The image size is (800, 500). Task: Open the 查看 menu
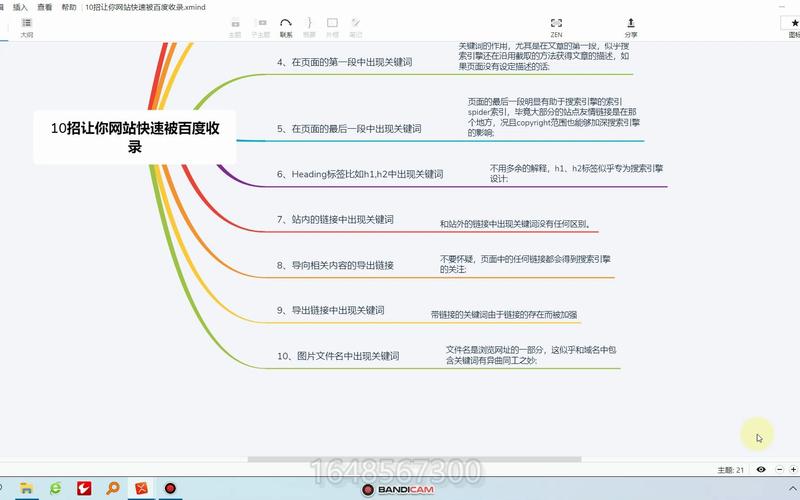(x=44, y=7)
